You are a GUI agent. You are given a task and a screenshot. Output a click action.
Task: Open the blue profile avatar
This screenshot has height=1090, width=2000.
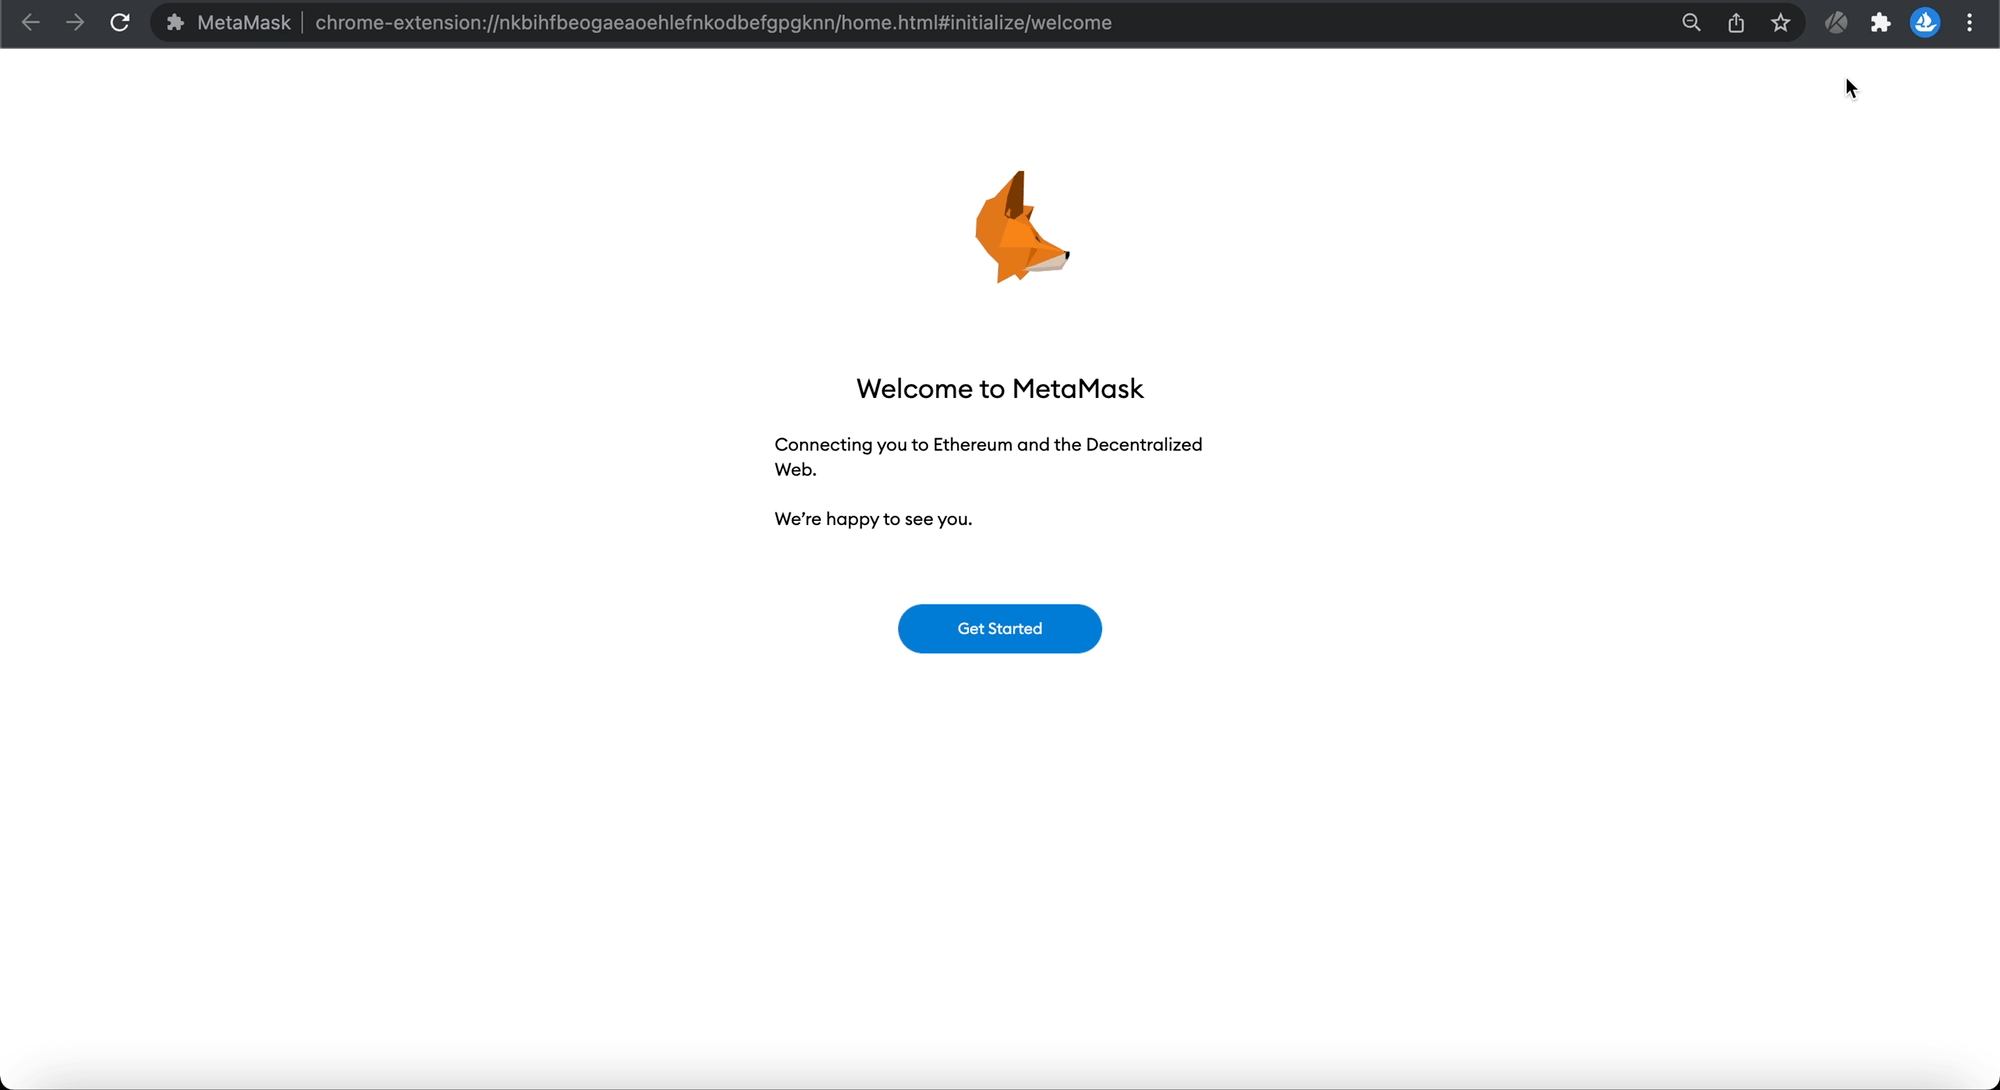click(x=1925, y=22)
